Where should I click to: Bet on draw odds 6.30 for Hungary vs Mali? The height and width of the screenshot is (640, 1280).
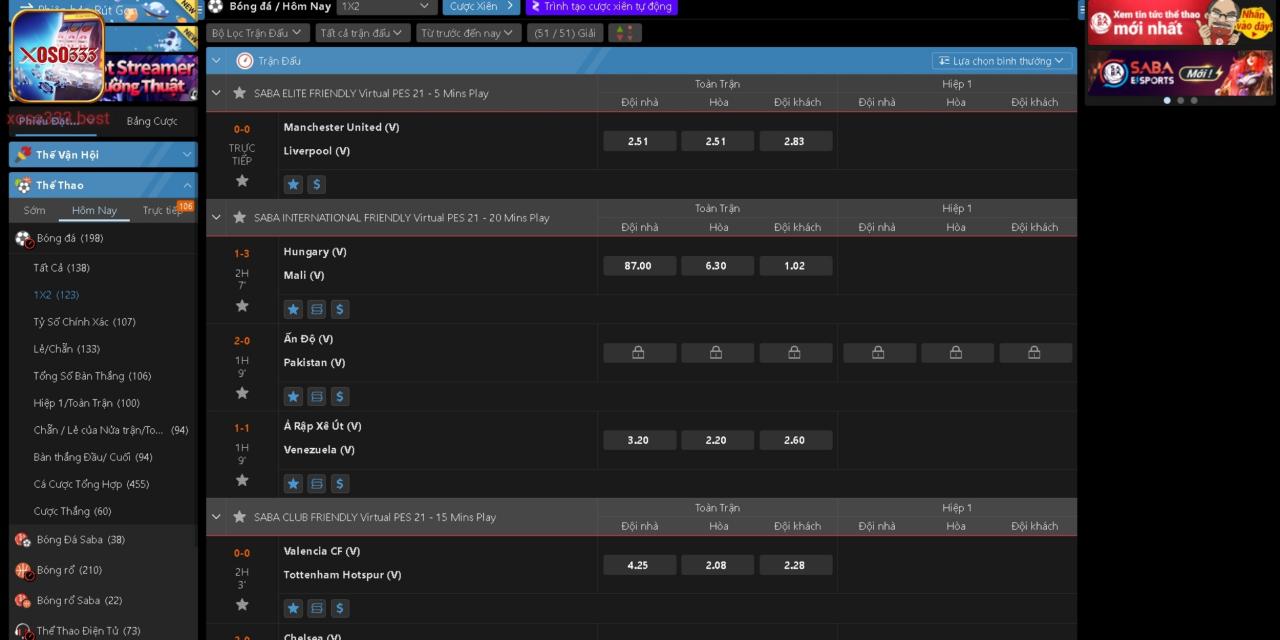pyautogui.click(x=716, y=266)
